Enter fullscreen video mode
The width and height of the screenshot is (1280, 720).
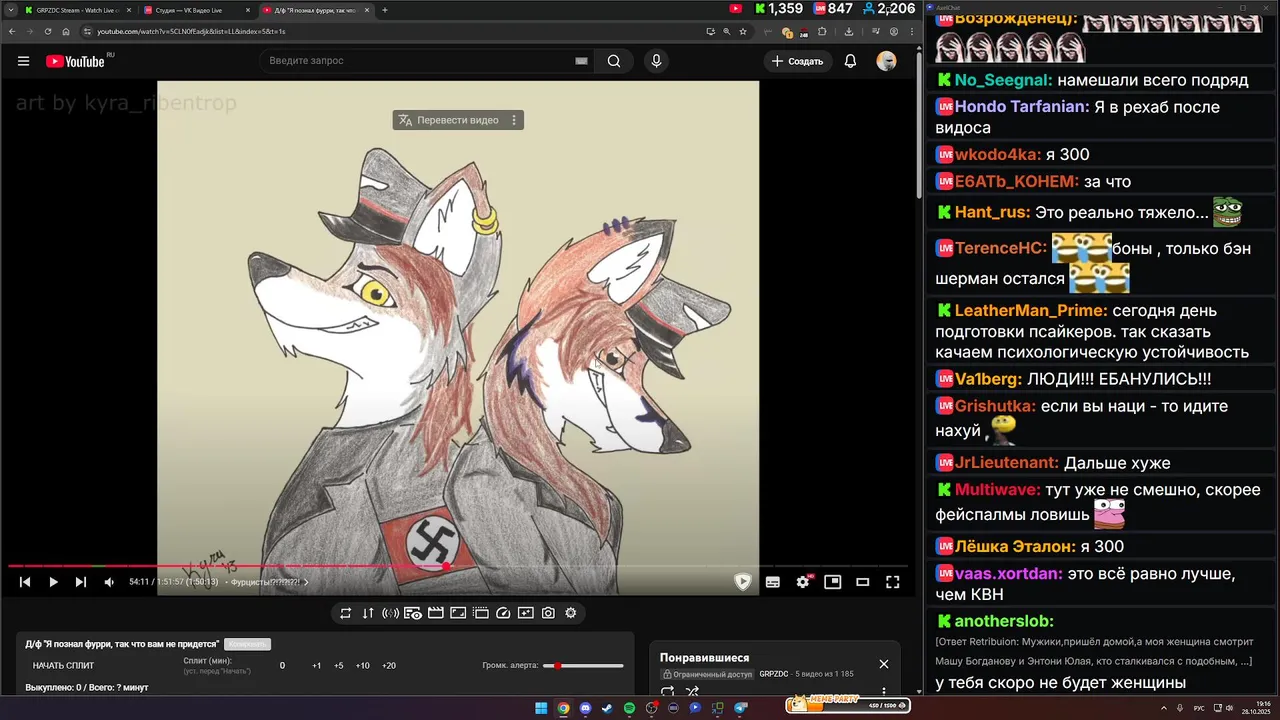click(893, 582)
